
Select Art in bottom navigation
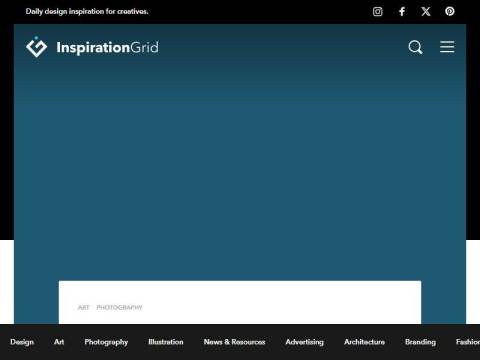(x=59, y=342)
